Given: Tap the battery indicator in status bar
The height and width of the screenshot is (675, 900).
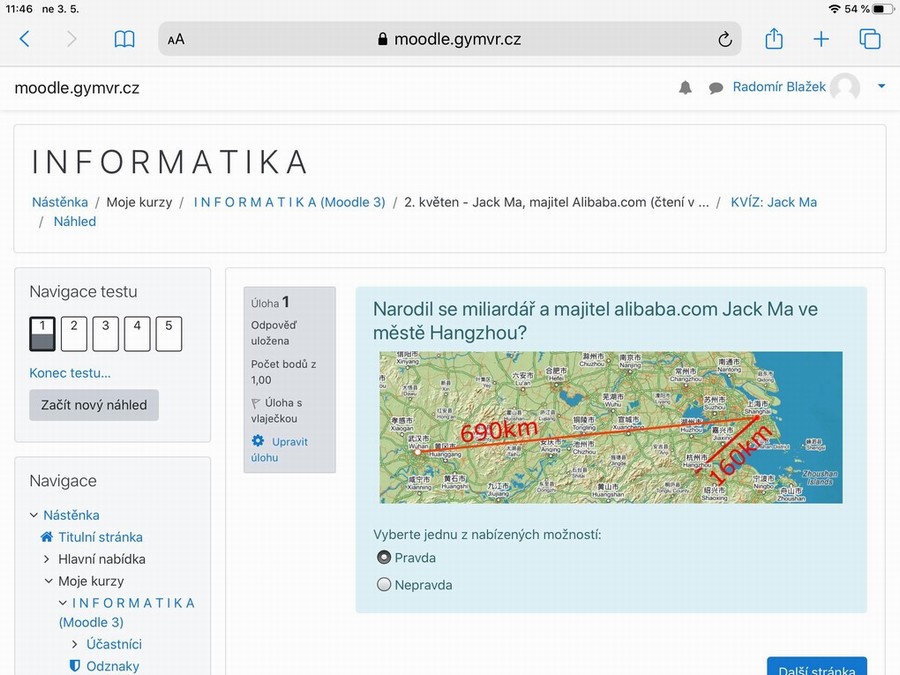Looking at the screenshot, I should tap(883, 9).
